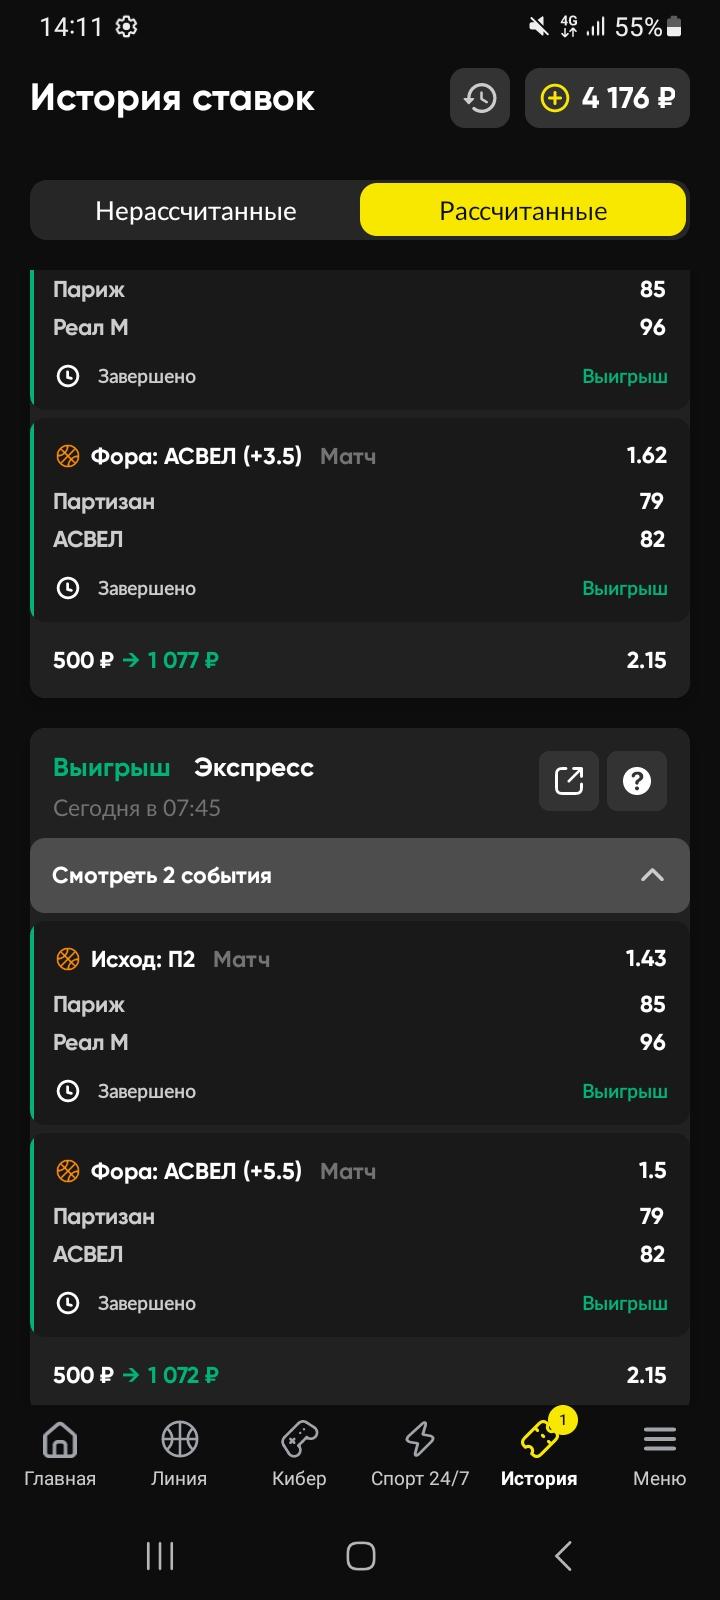Open the Меню hamburger icon
The height and width of the screenshot is (1600, 720).
(660, 1440)
